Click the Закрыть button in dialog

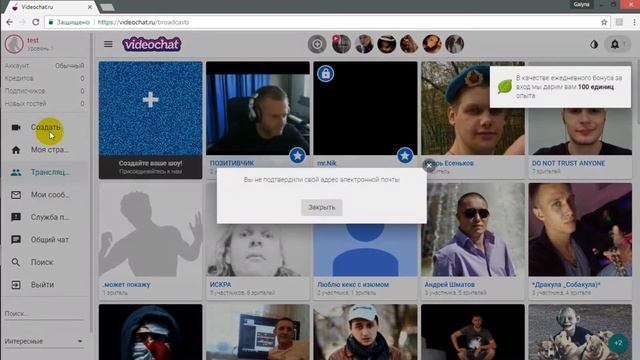pyautogui.click(x=322, y=207)
